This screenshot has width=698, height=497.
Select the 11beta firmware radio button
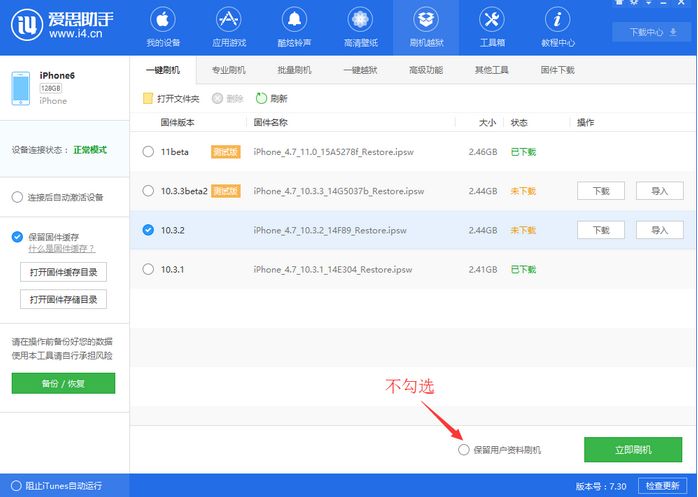tap(148, 151)
